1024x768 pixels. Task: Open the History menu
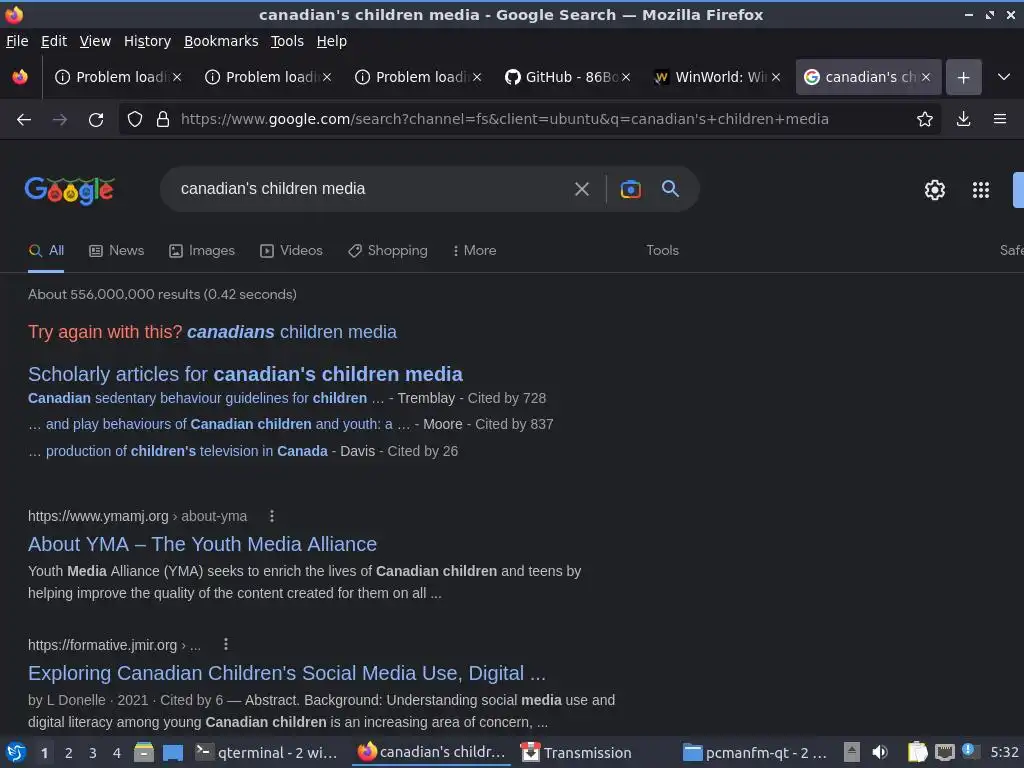point(148,41)
